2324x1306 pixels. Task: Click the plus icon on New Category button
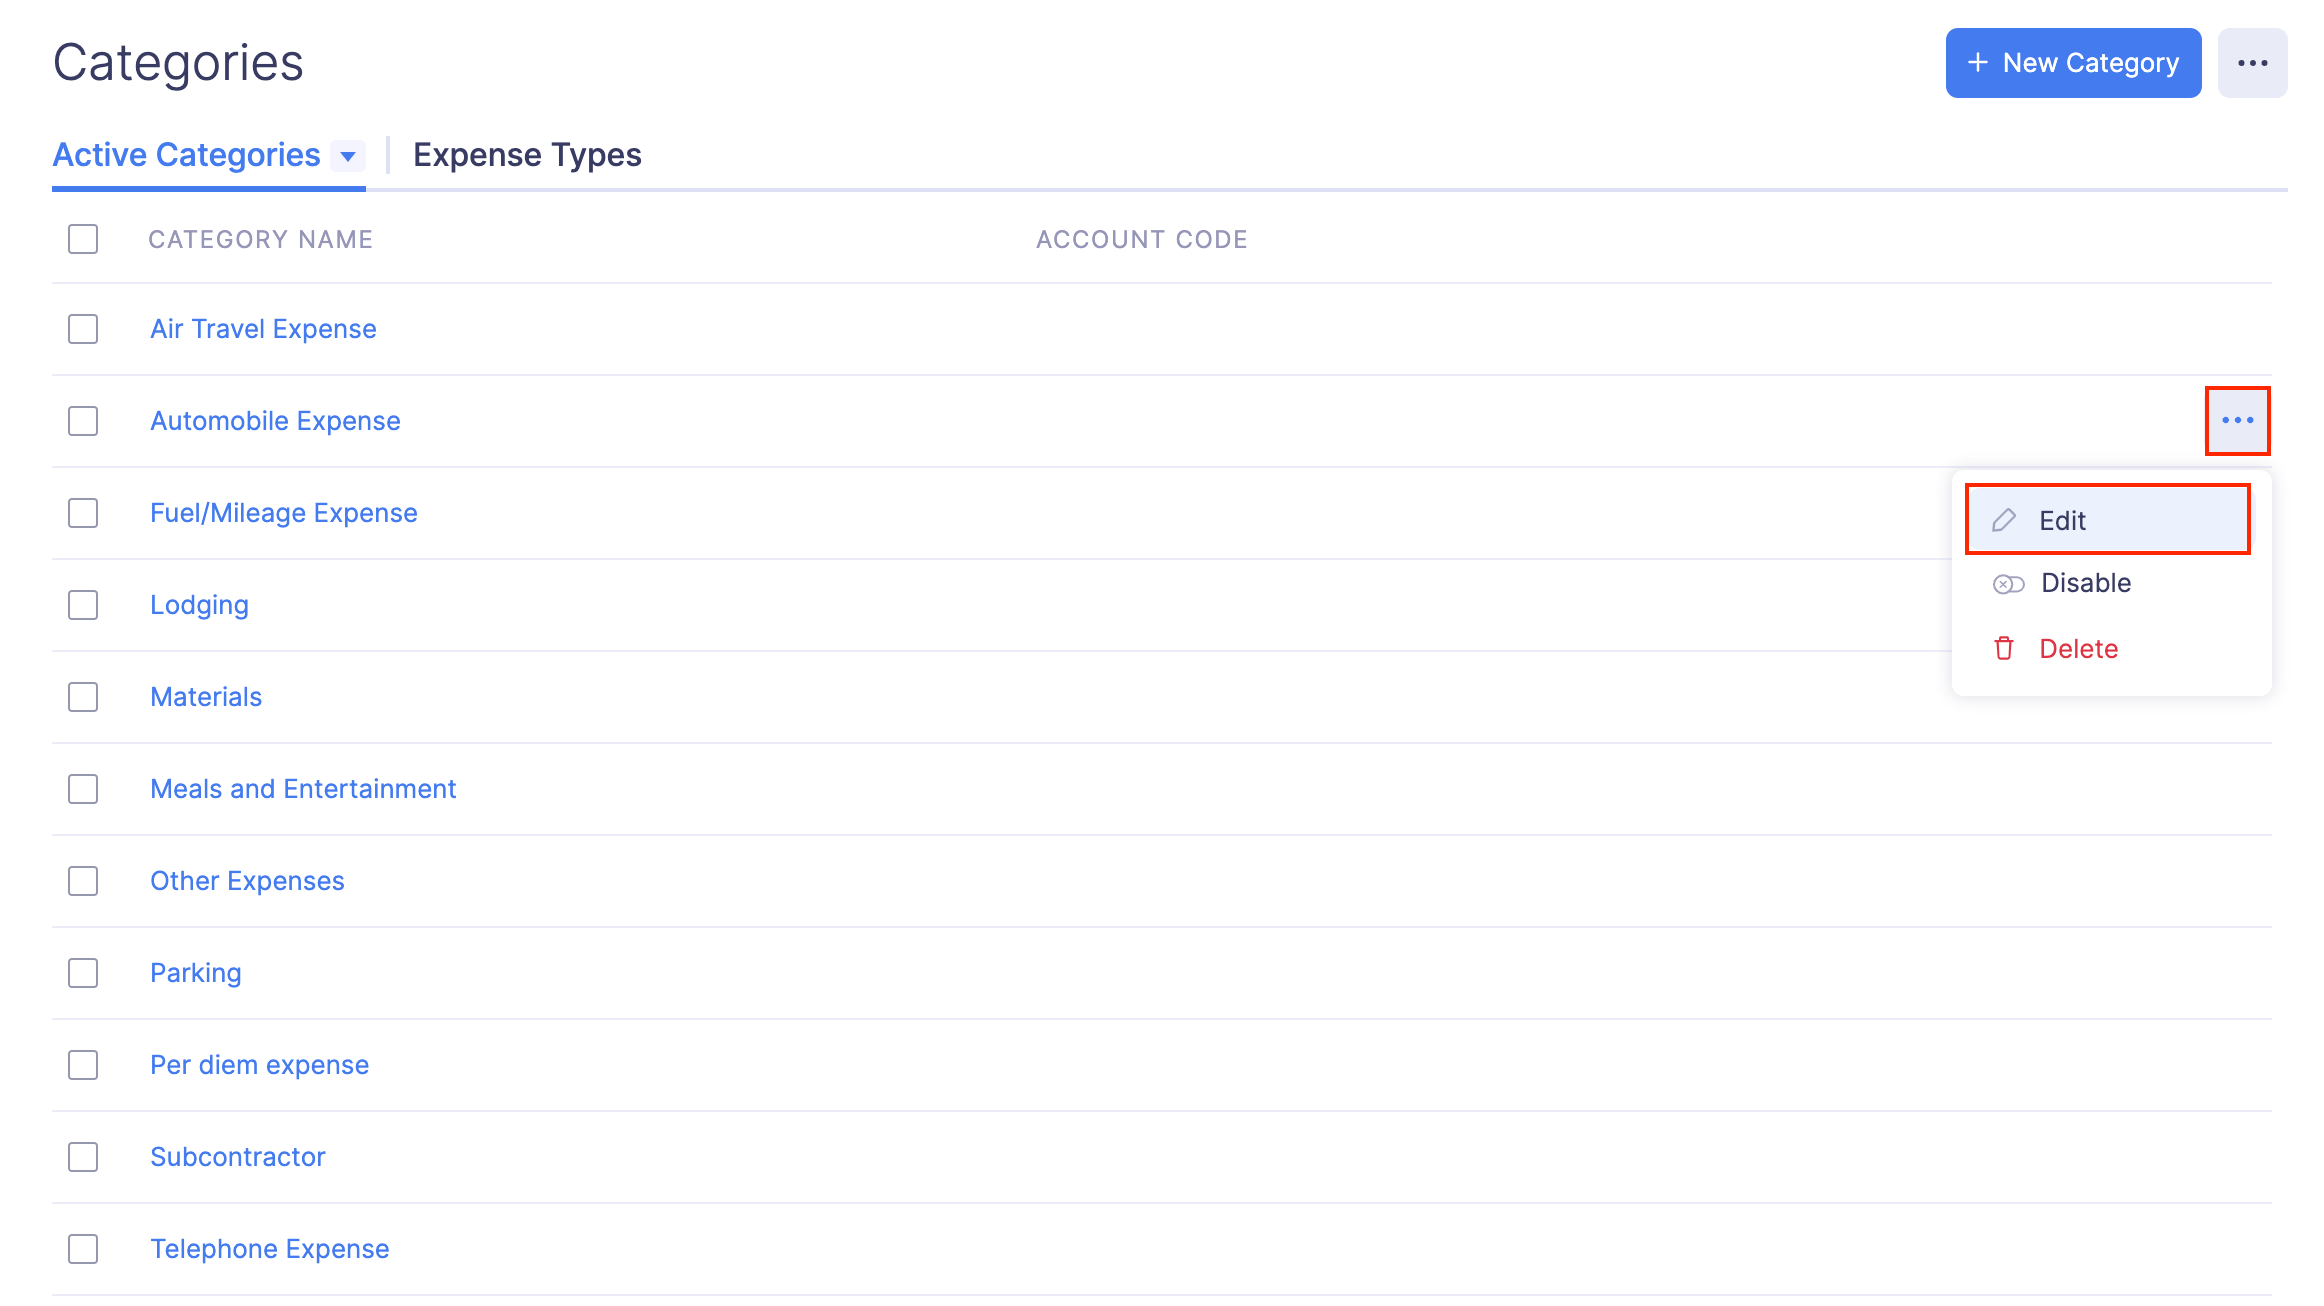1977,63
